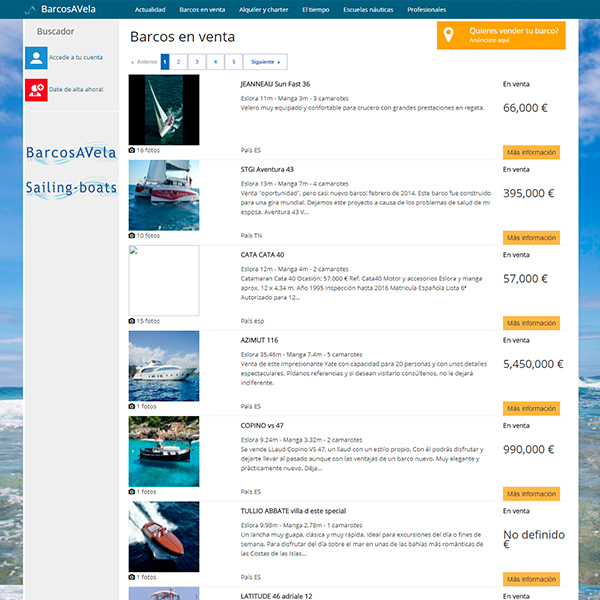The image size is (600, 600).
Task: Go to results page 2
Action: pyautogui.click(x=178, y=62)
